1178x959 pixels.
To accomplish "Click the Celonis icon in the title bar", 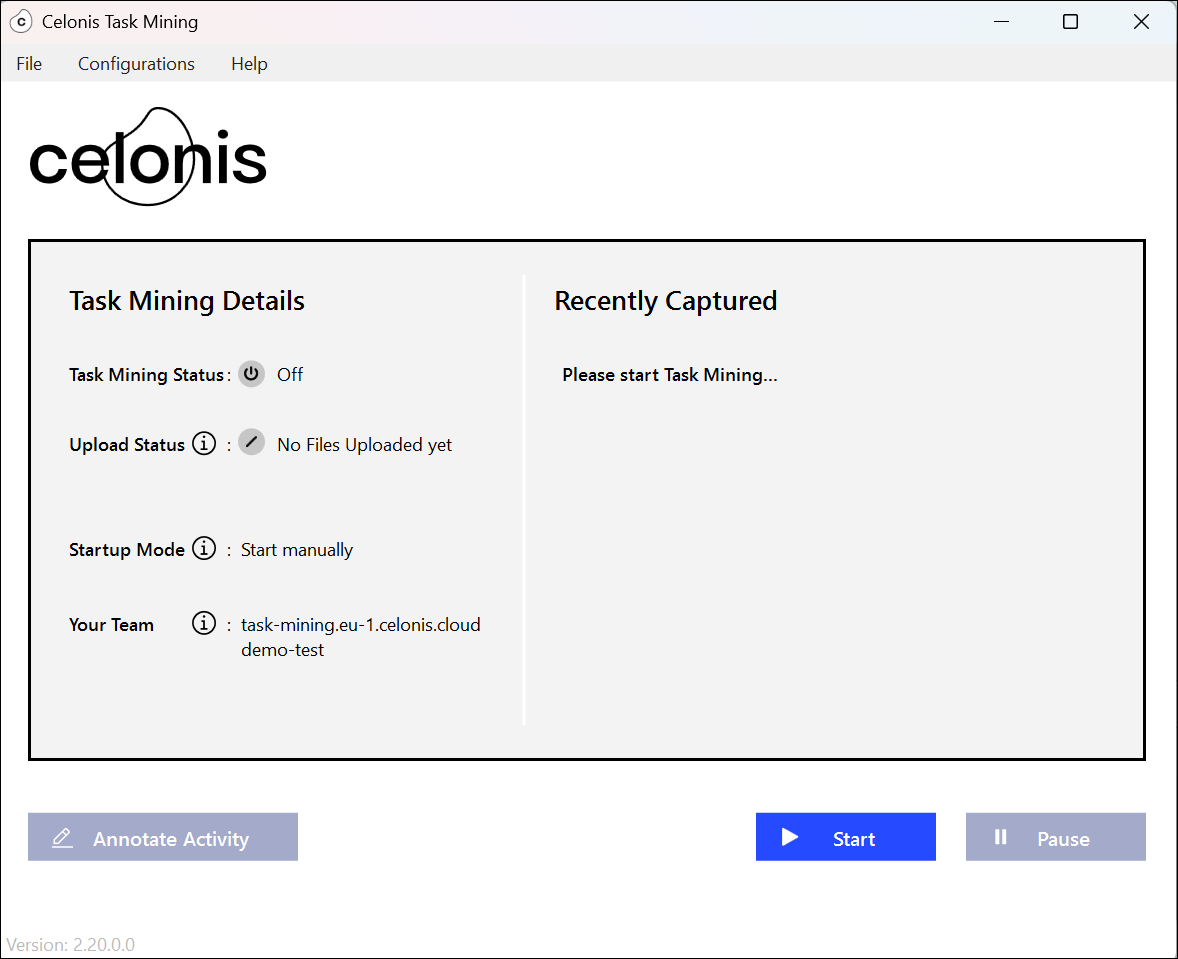I will click(21, 21).
